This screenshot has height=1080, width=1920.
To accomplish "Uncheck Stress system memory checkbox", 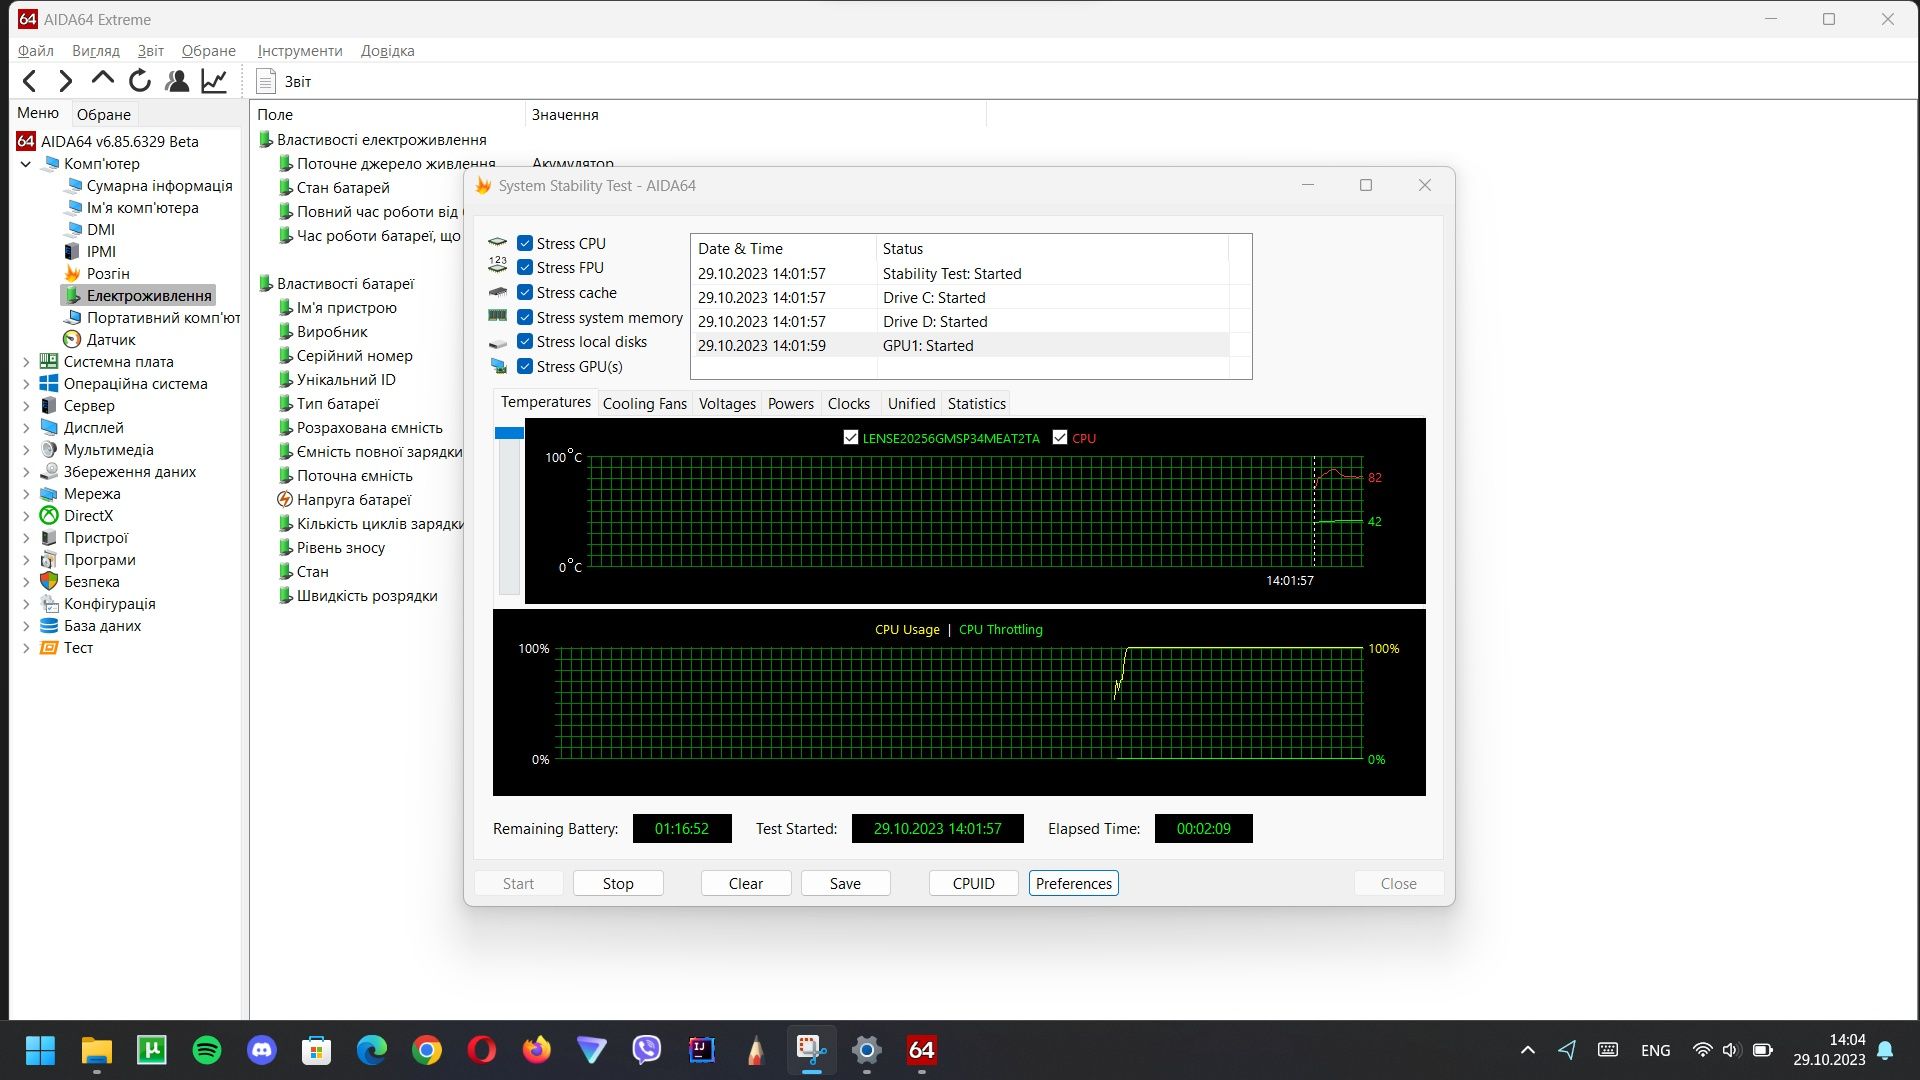I will 525,317.
